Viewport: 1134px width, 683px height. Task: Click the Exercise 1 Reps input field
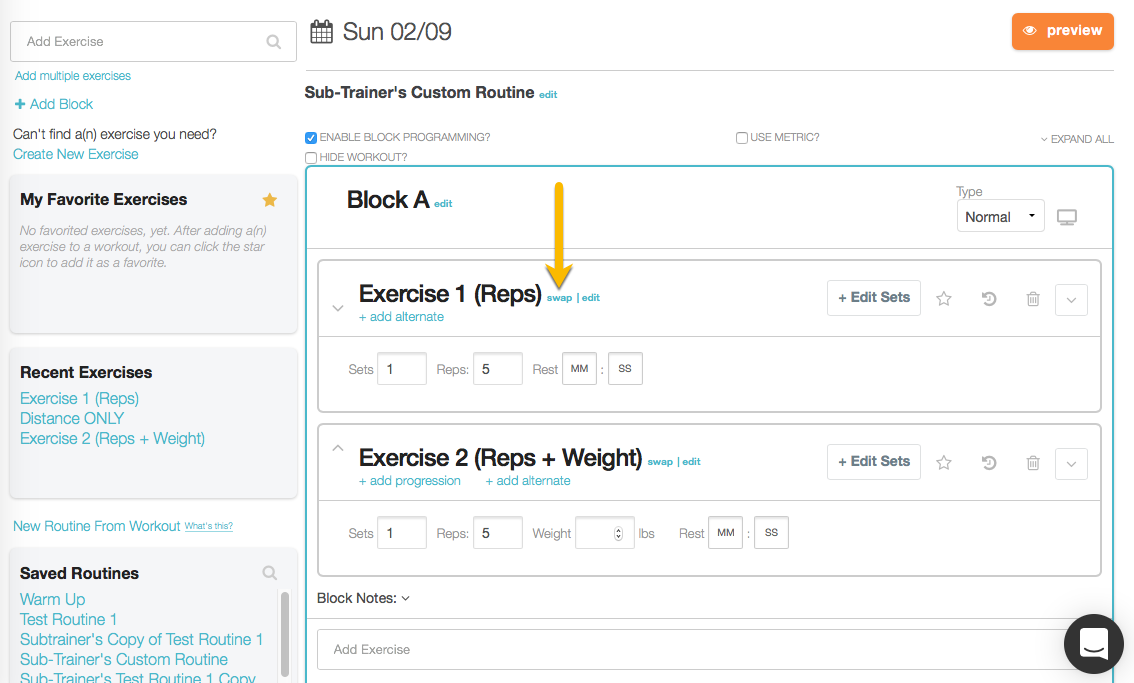coord(498,369)
